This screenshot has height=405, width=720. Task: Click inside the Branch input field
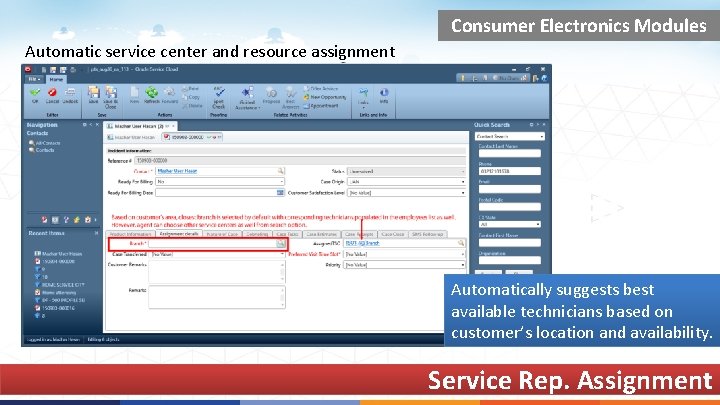click(x=212, y=243)
